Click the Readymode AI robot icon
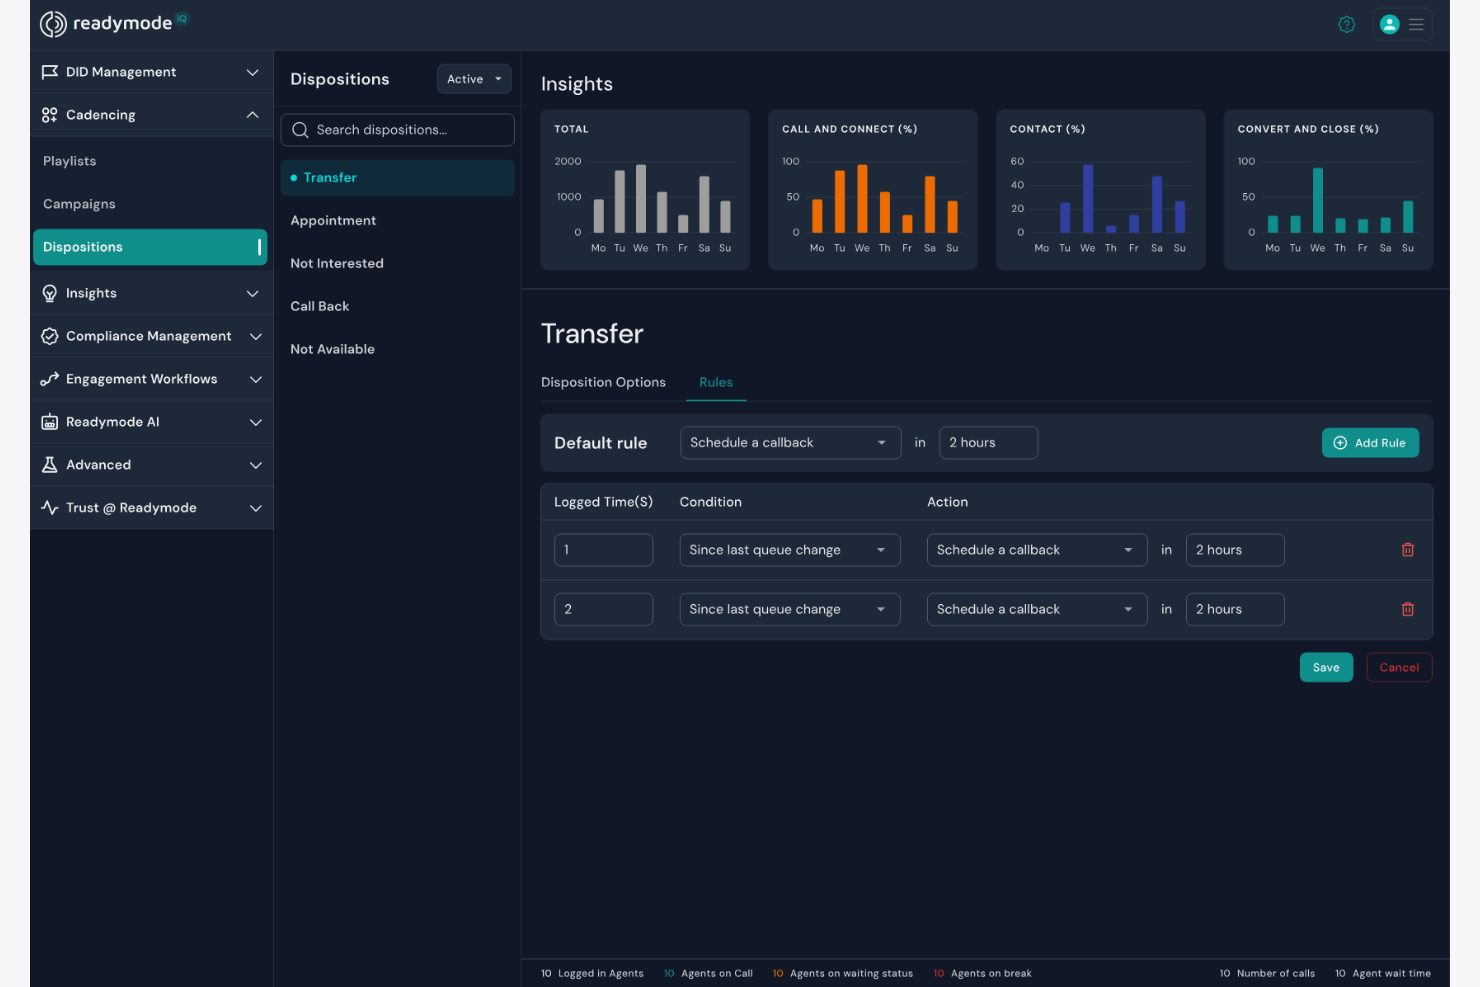This screenshot has height=987, width=1480. (49, 422)
